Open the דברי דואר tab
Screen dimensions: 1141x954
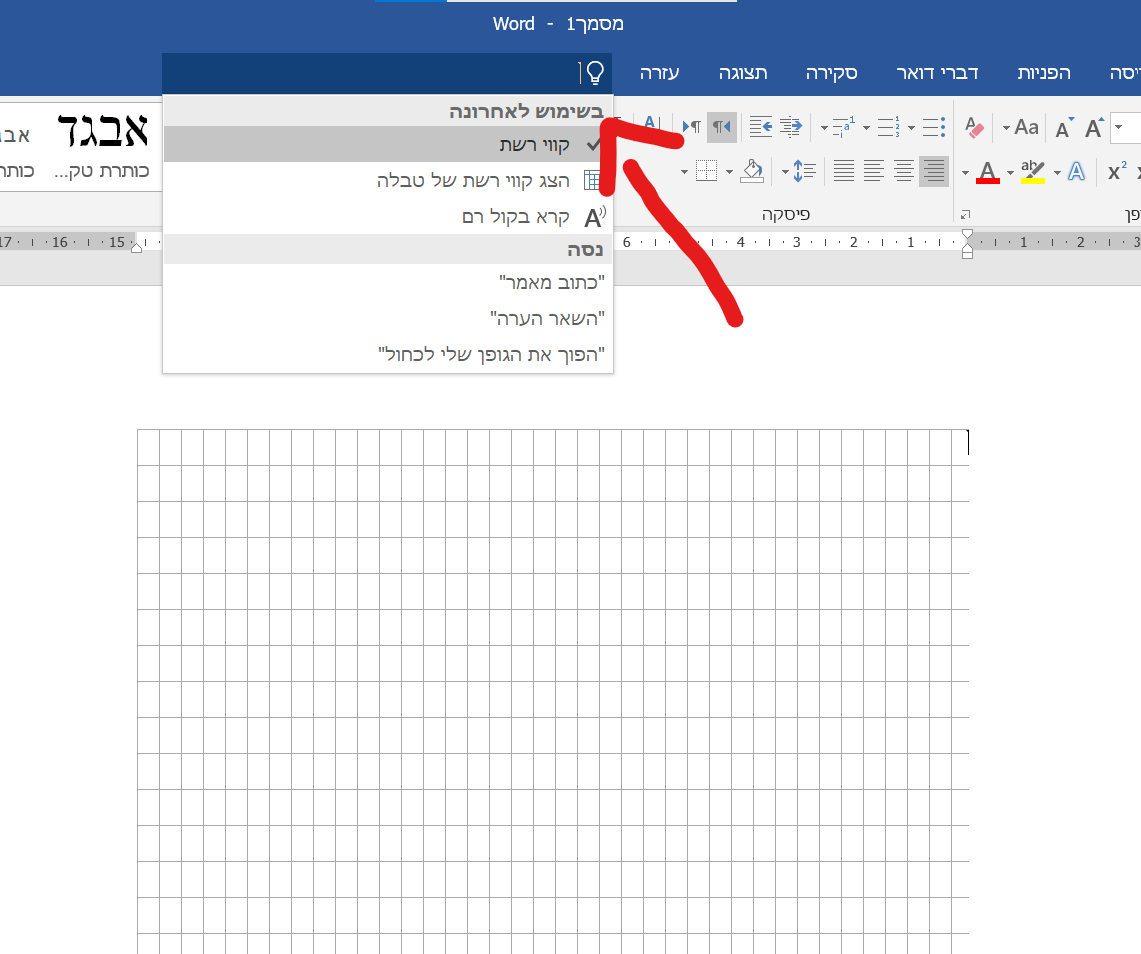coord(937,73)
